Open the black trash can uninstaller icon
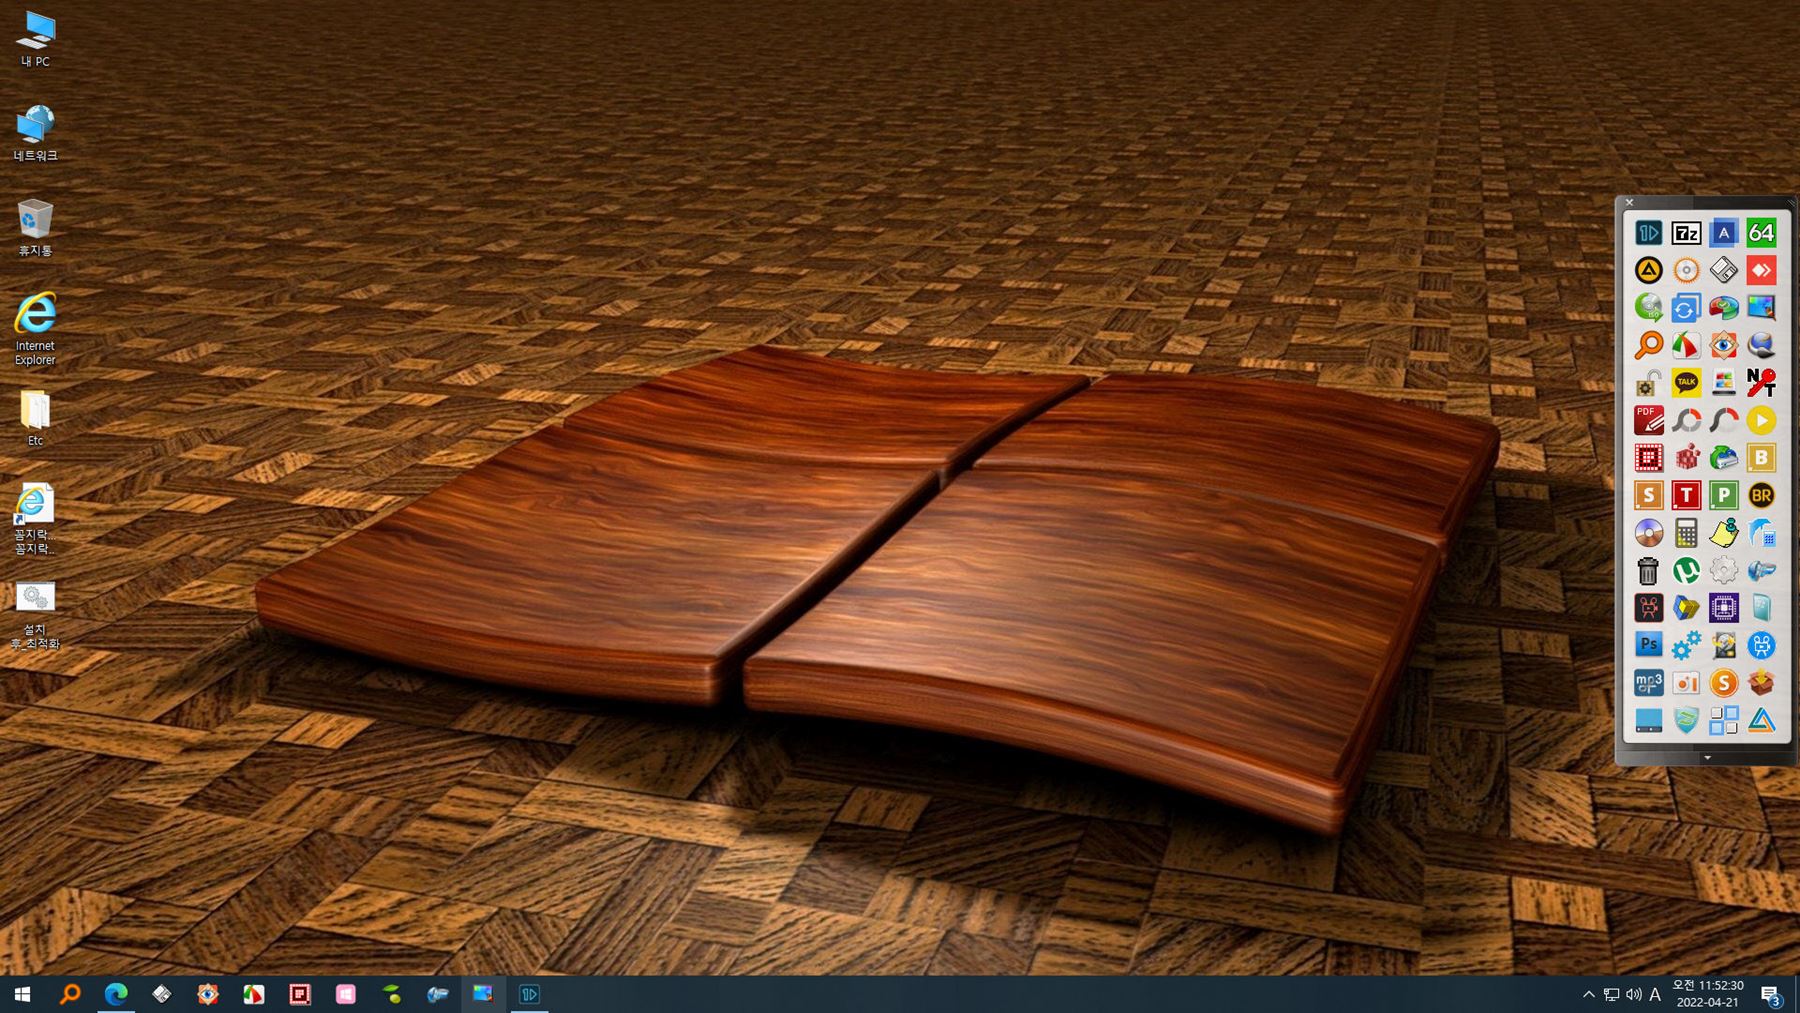Viewport: 1800px width, 1013px height. tap(1648, 570)
